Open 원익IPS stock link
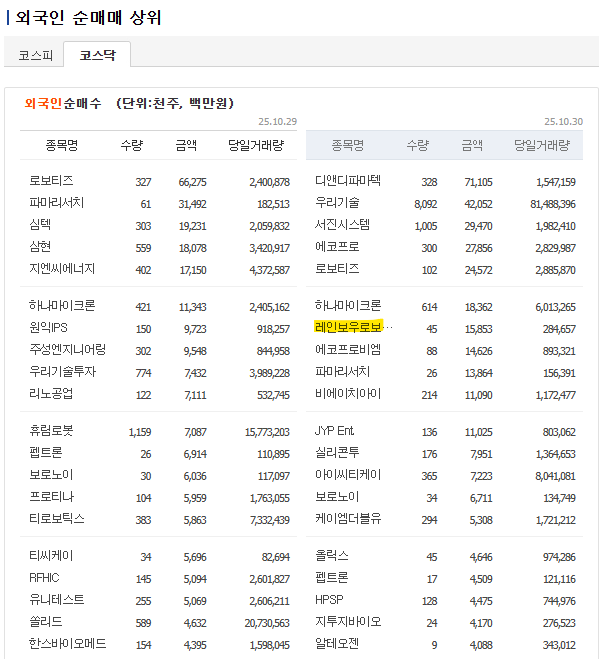This screenshot has width=600, height=659. [x=48, y=327]
